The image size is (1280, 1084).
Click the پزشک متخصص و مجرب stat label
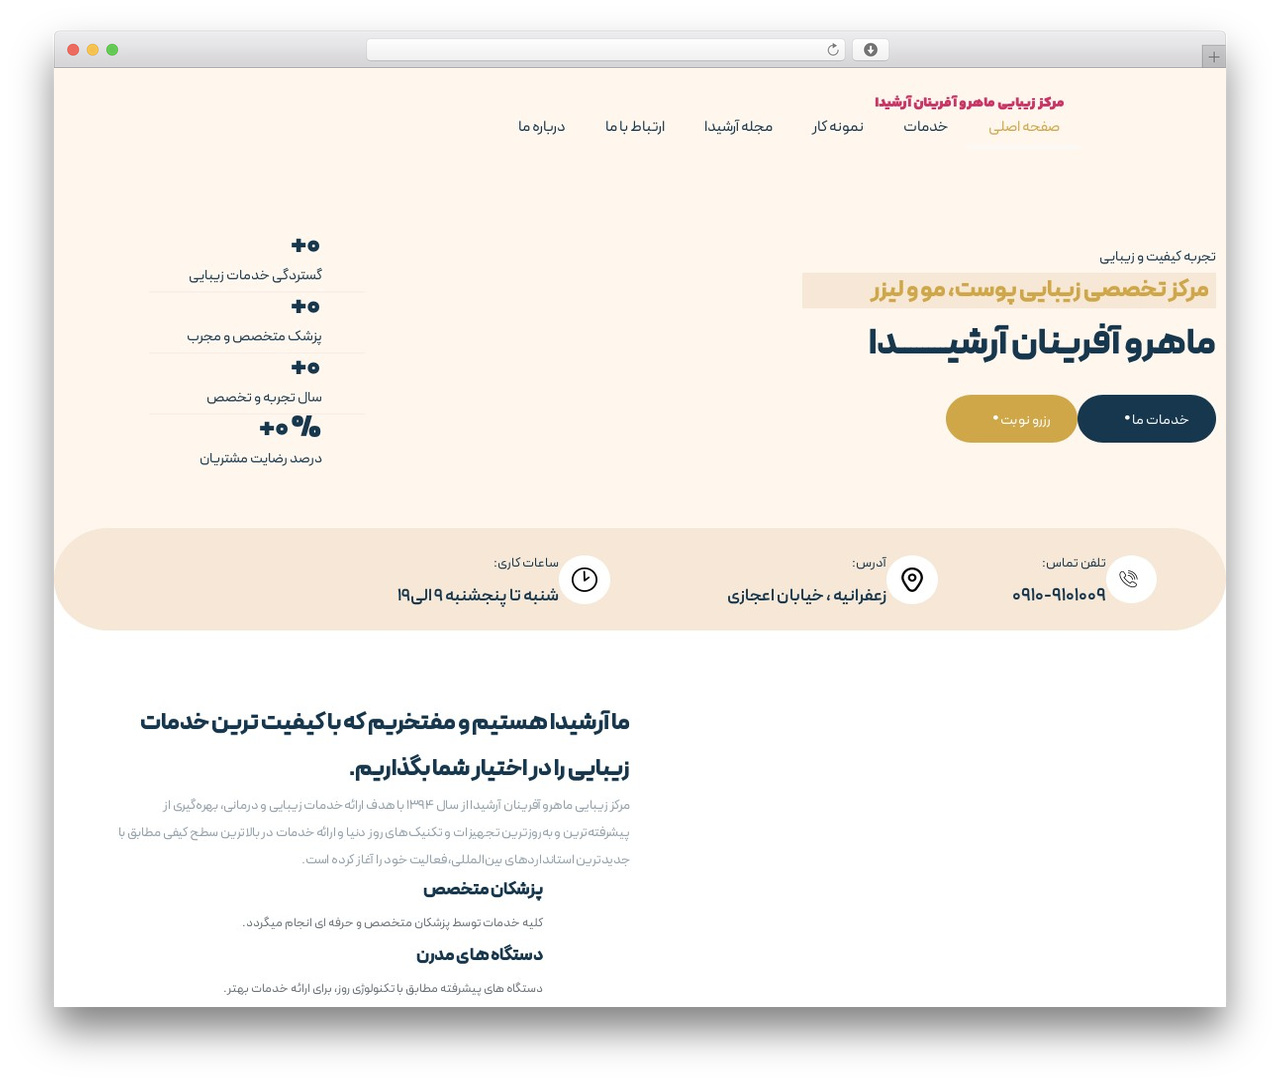pos(255,336)
